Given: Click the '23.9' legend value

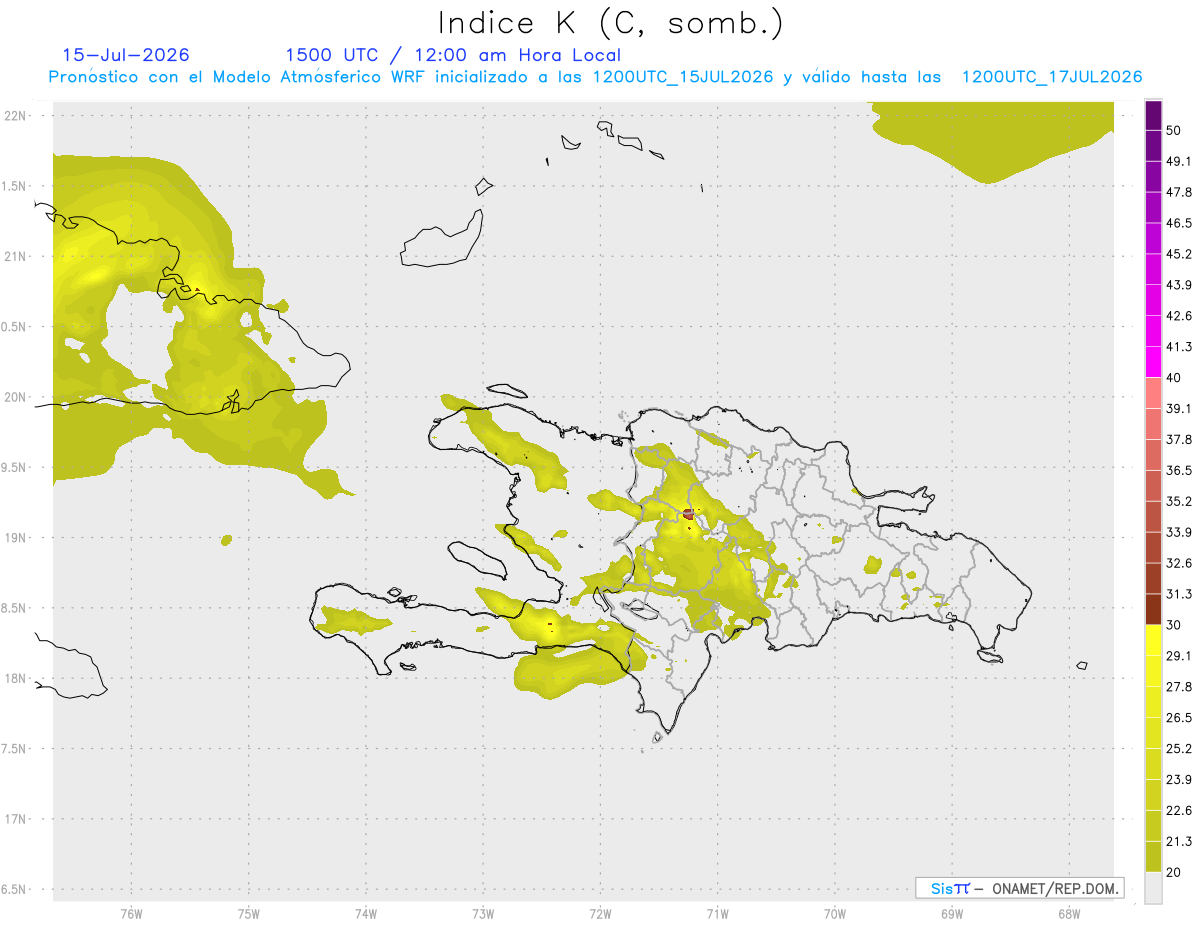Looking at the screenshot, I should [x=1179, y=780].
